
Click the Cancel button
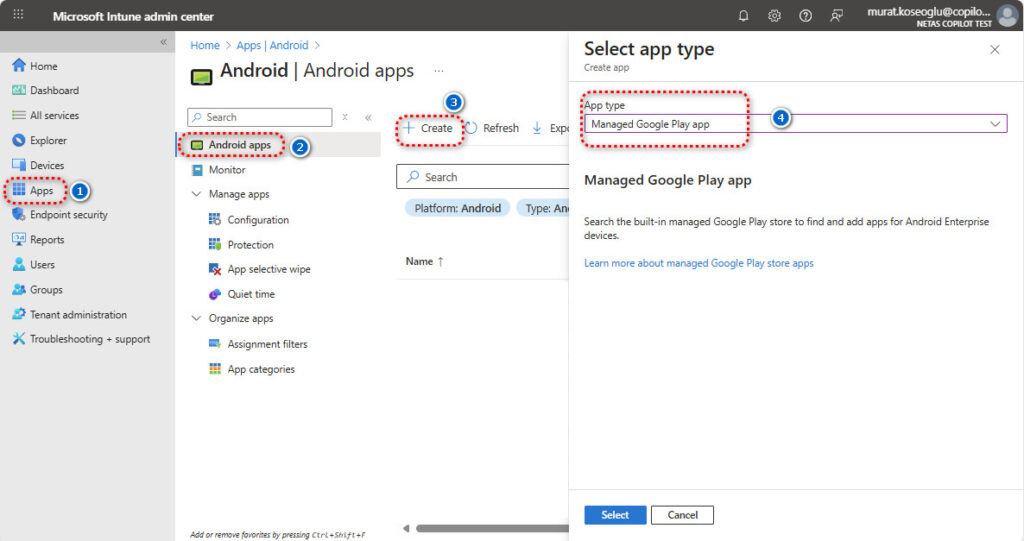(x=682, y=515)
